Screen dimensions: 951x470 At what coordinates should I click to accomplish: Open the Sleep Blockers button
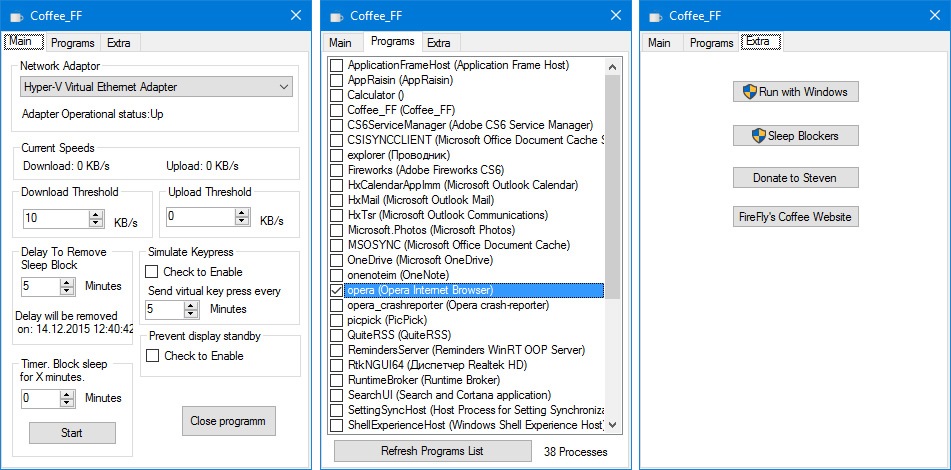coord(796,136)
